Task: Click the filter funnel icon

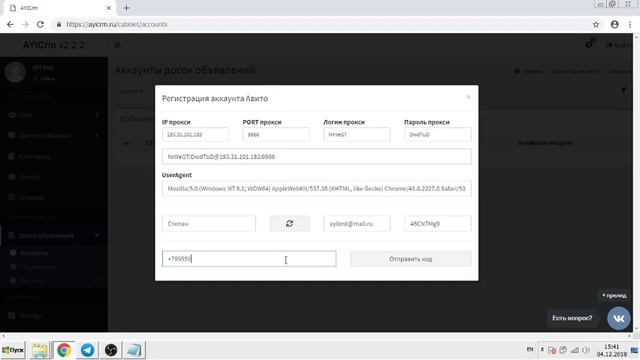Action: click(624, 91)
